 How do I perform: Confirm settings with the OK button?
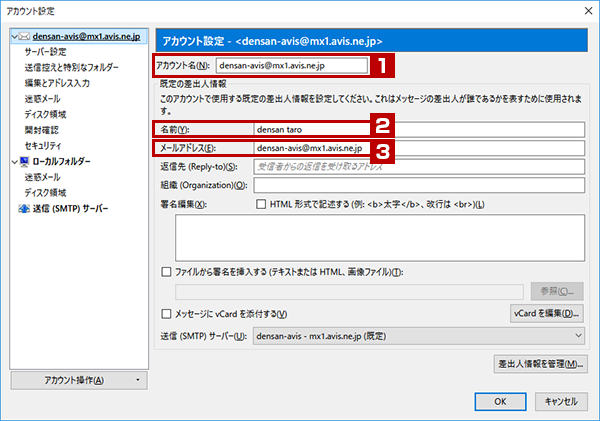point(500,401)
